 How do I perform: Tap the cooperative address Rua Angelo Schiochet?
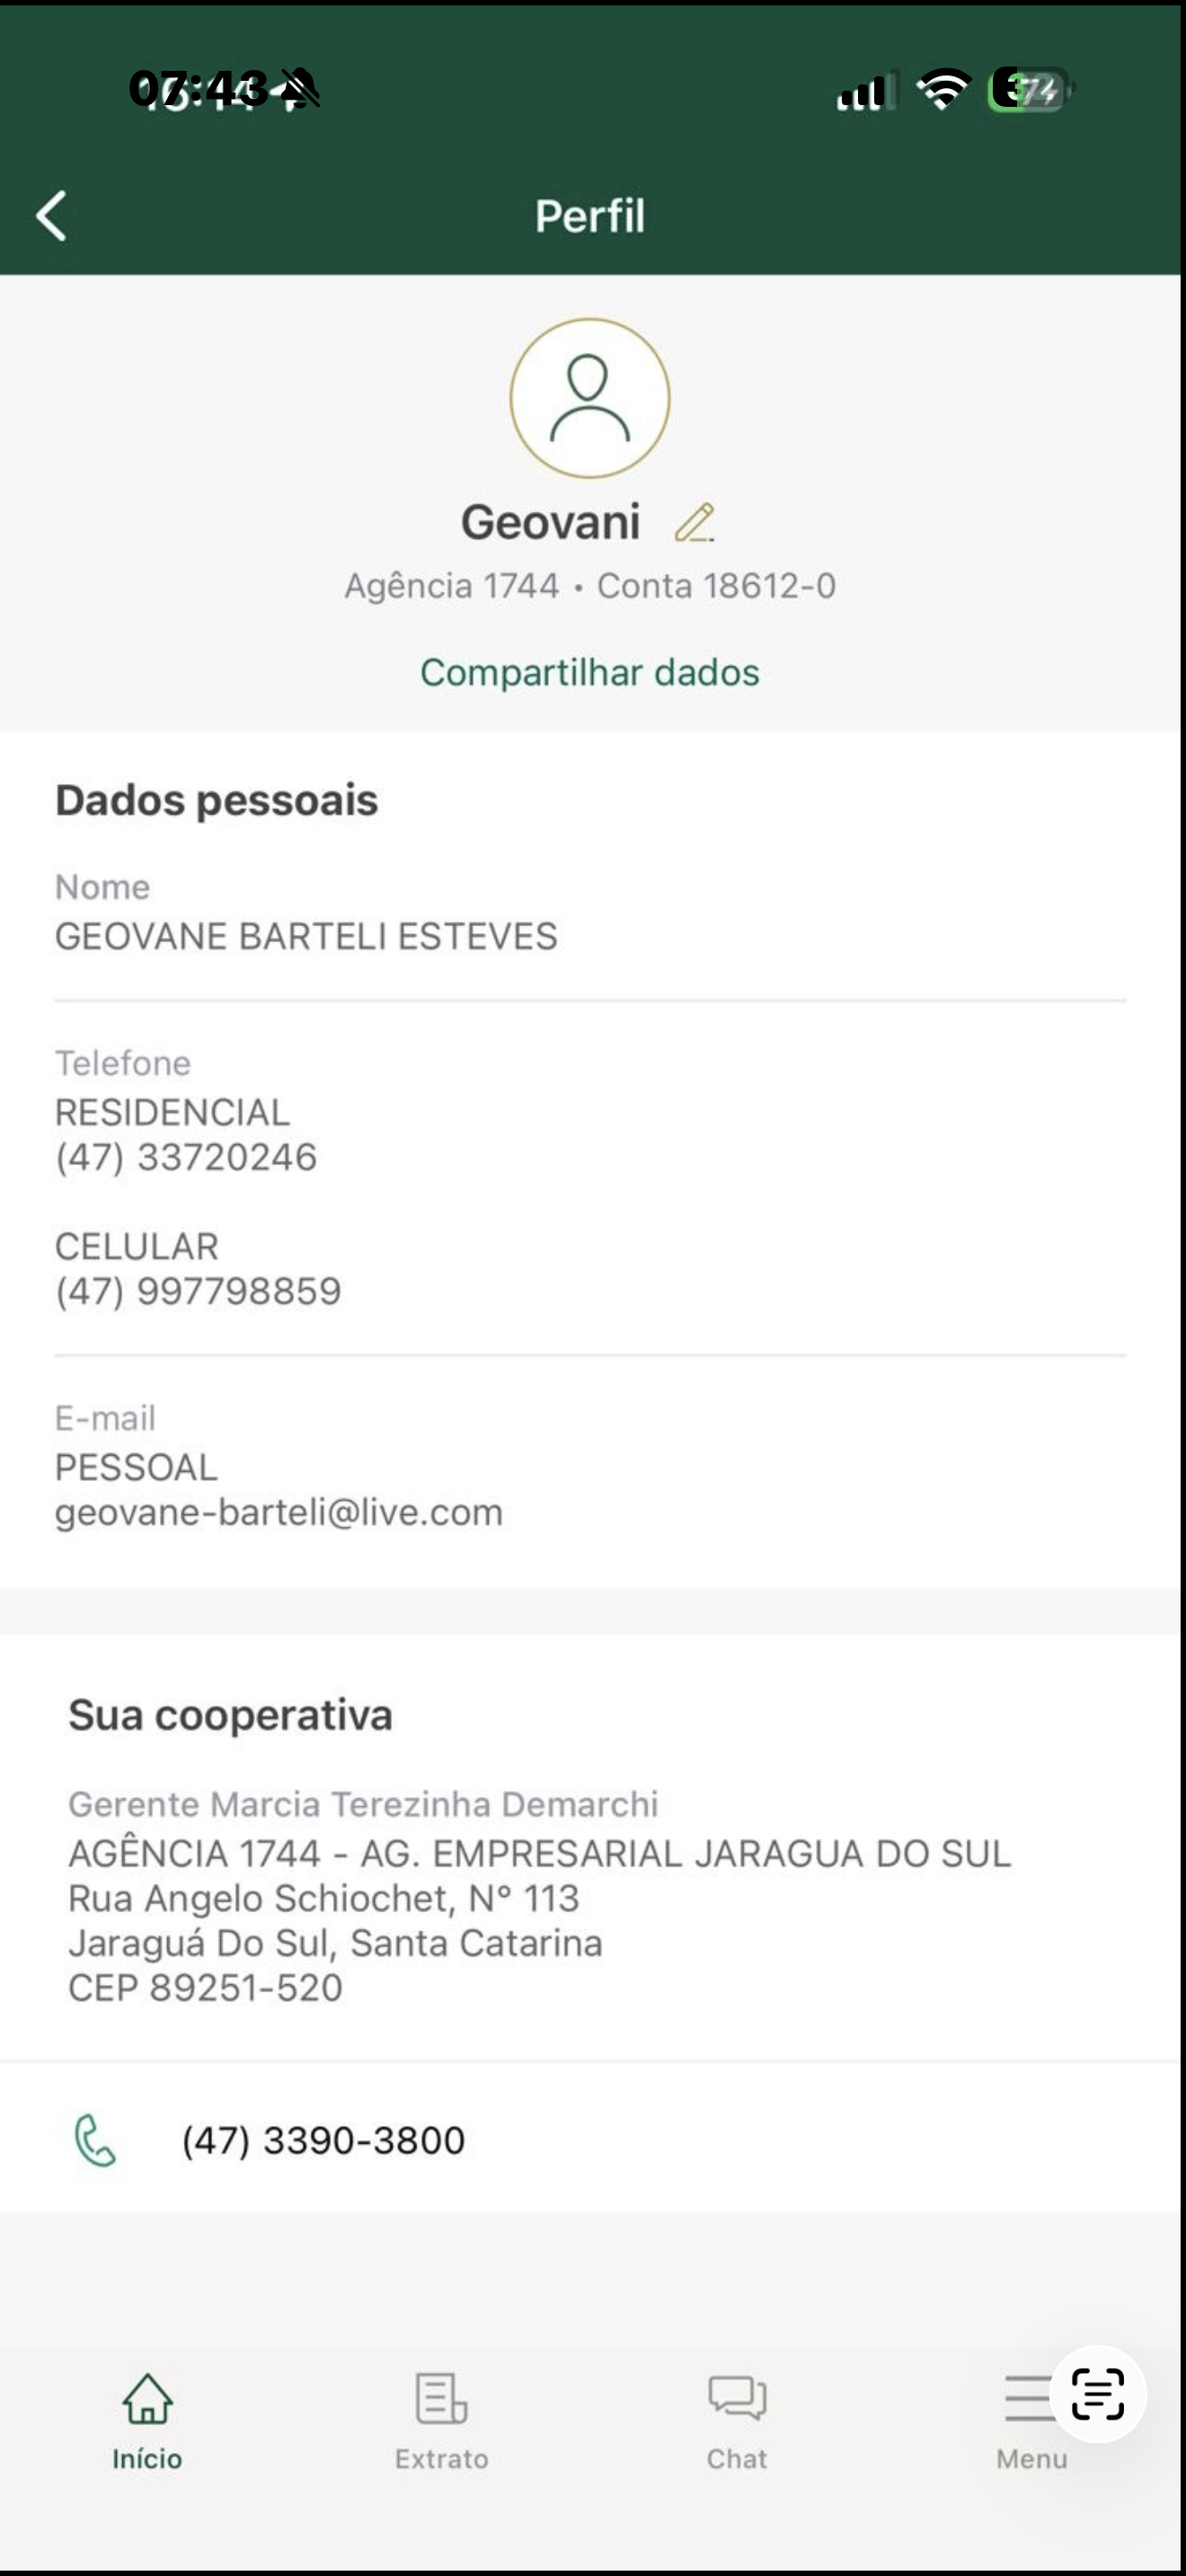pyautogui.click(x=324, y=1898)
